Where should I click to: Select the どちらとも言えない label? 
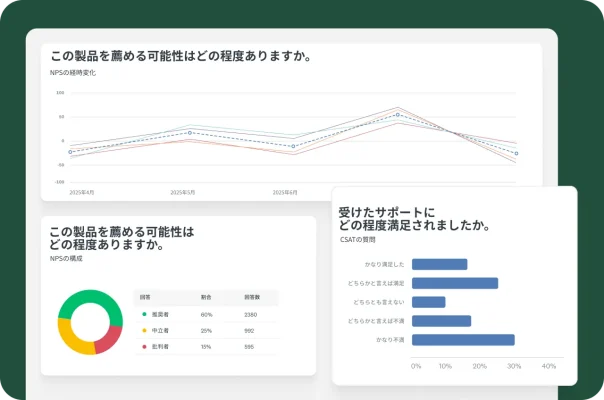(379, 302)
